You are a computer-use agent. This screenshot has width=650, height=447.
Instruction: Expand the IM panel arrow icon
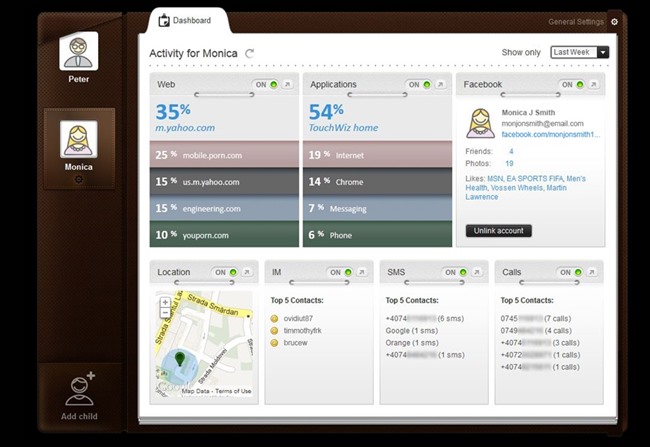tap(362, 272)
